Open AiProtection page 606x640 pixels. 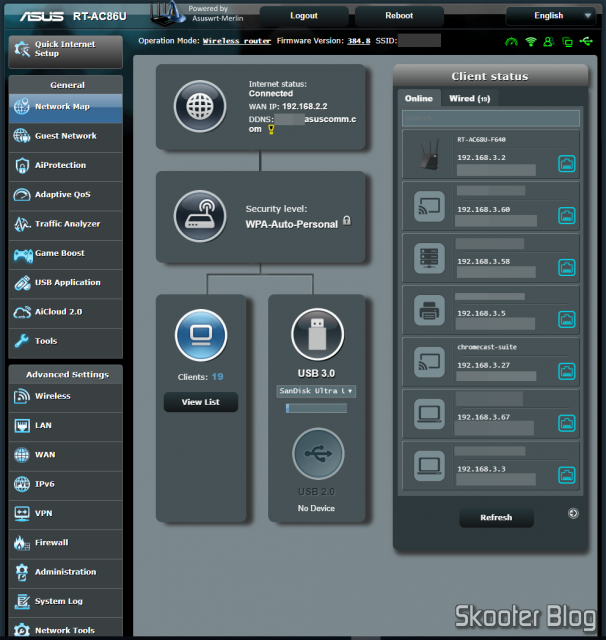tap(66, 165)
